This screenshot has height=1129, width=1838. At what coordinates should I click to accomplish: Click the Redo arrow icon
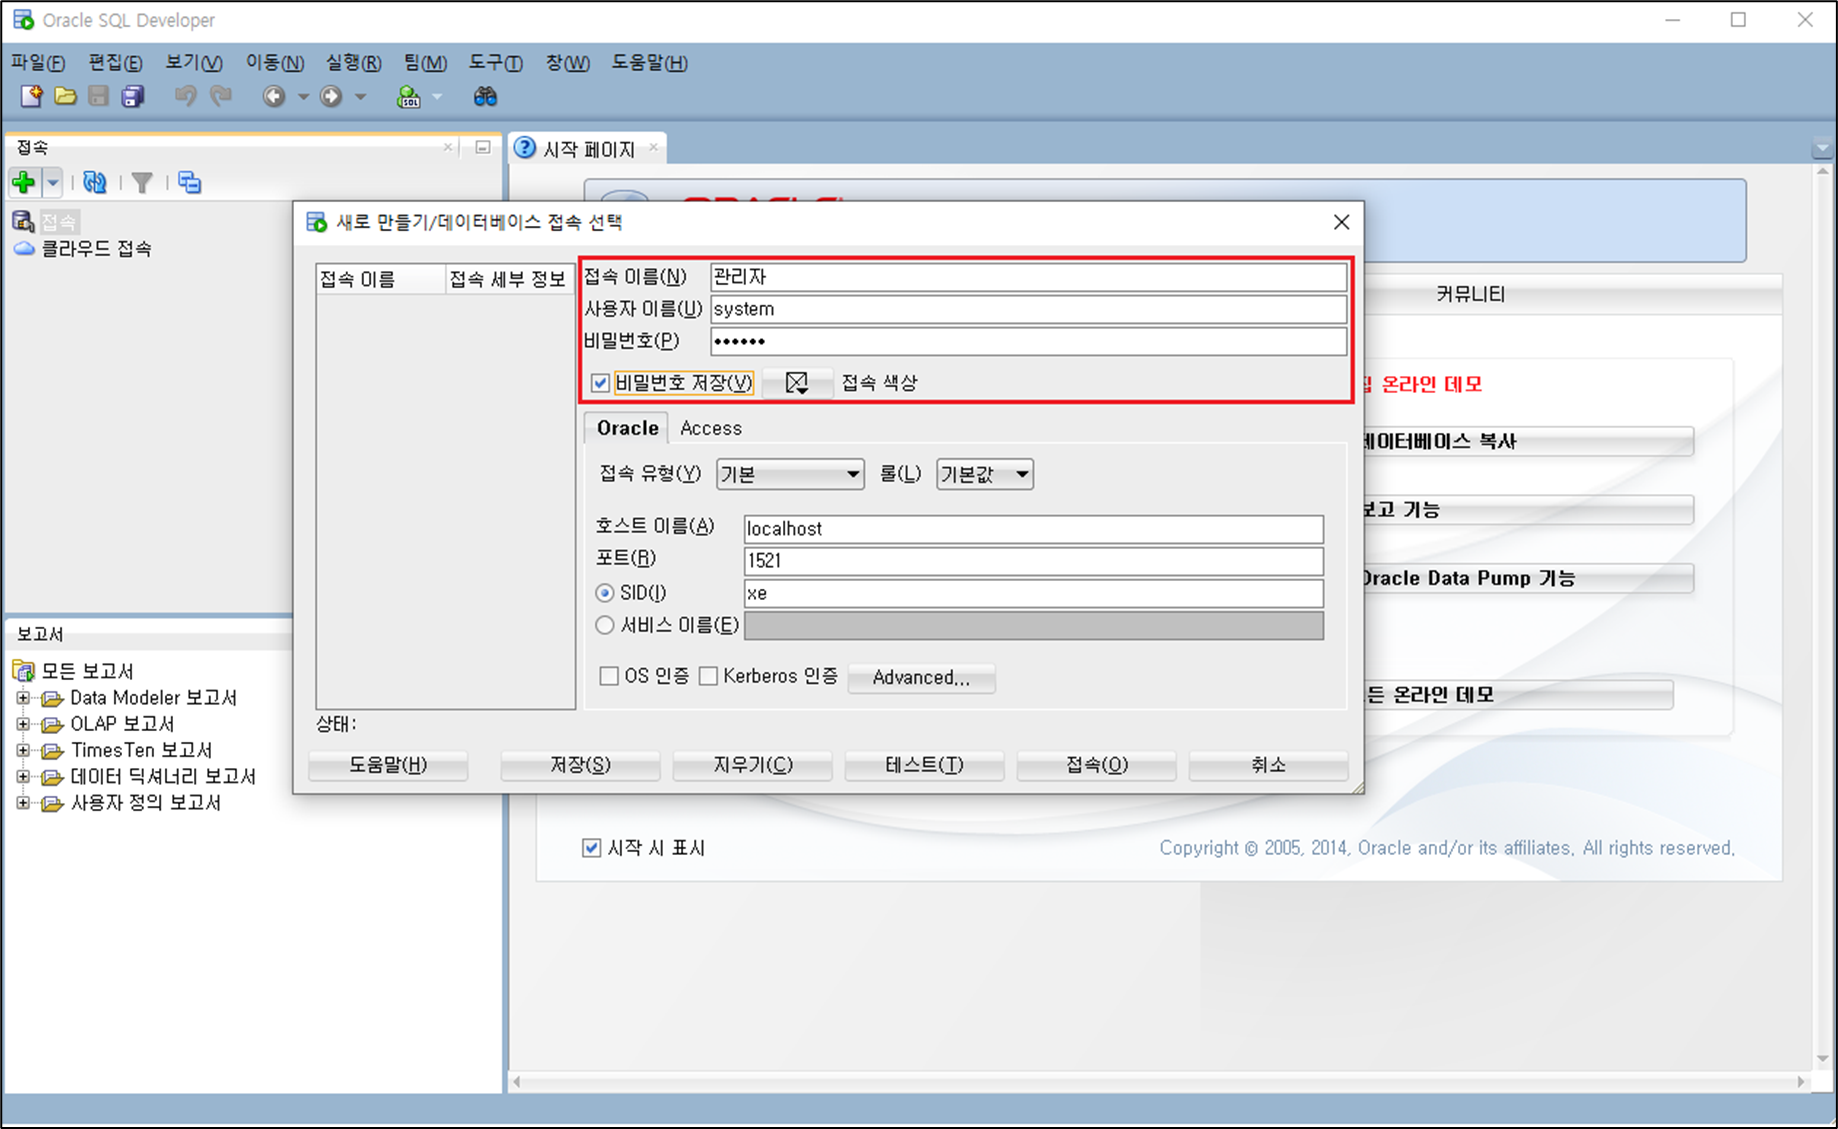pyautogui.click(x=220, y=96)
